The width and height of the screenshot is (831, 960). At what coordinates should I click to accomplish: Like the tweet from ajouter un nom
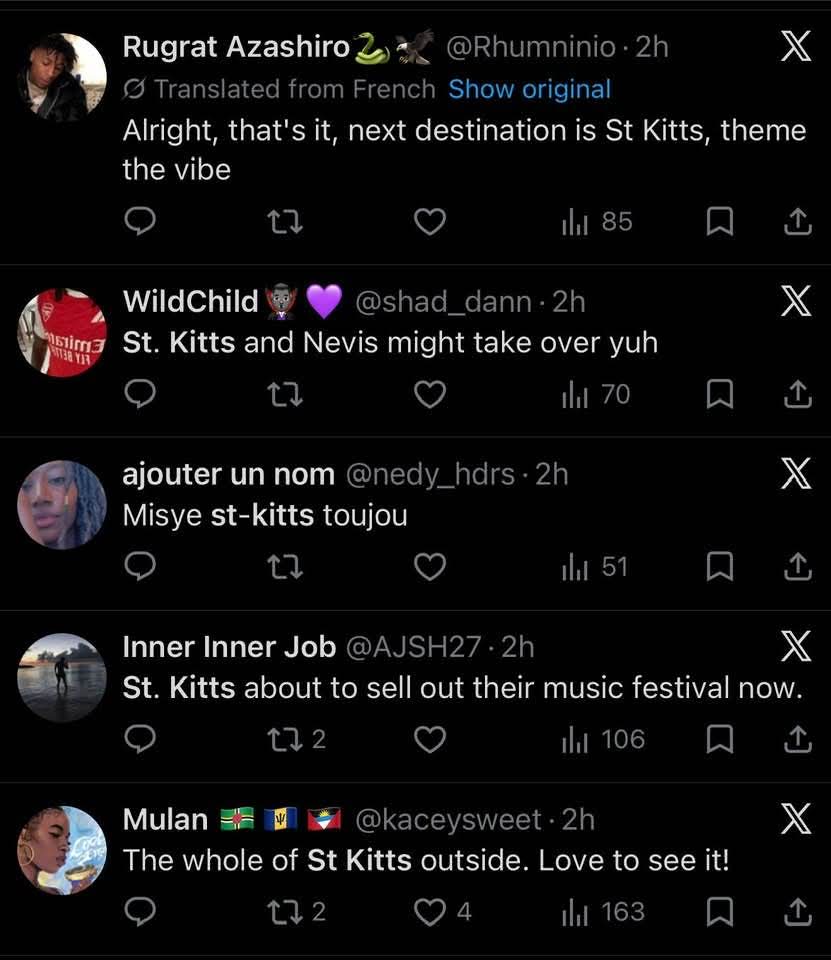(x=430, y=567)
